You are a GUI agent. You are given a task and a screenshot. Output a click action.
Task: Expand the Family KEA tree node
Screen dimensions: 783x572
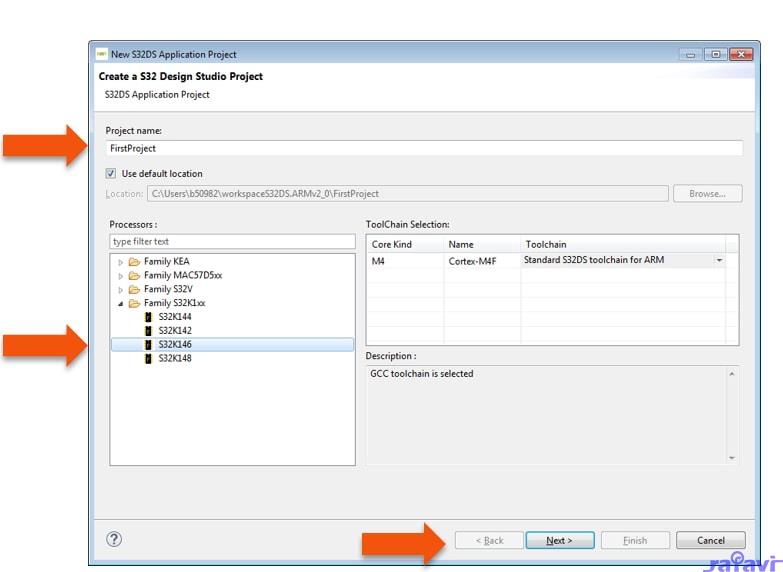tap(121, 262)
